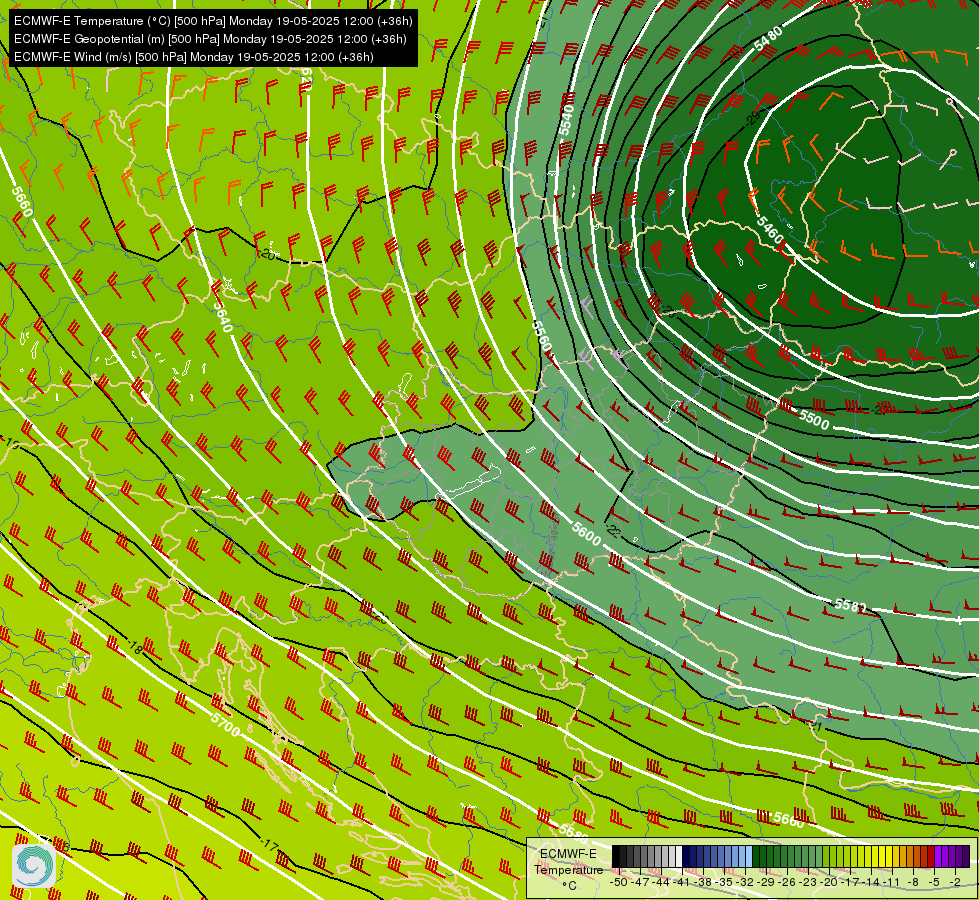
Task: Click the -18 isotherm label on the map
Action: pyautogui.click(x=134, y=648)
